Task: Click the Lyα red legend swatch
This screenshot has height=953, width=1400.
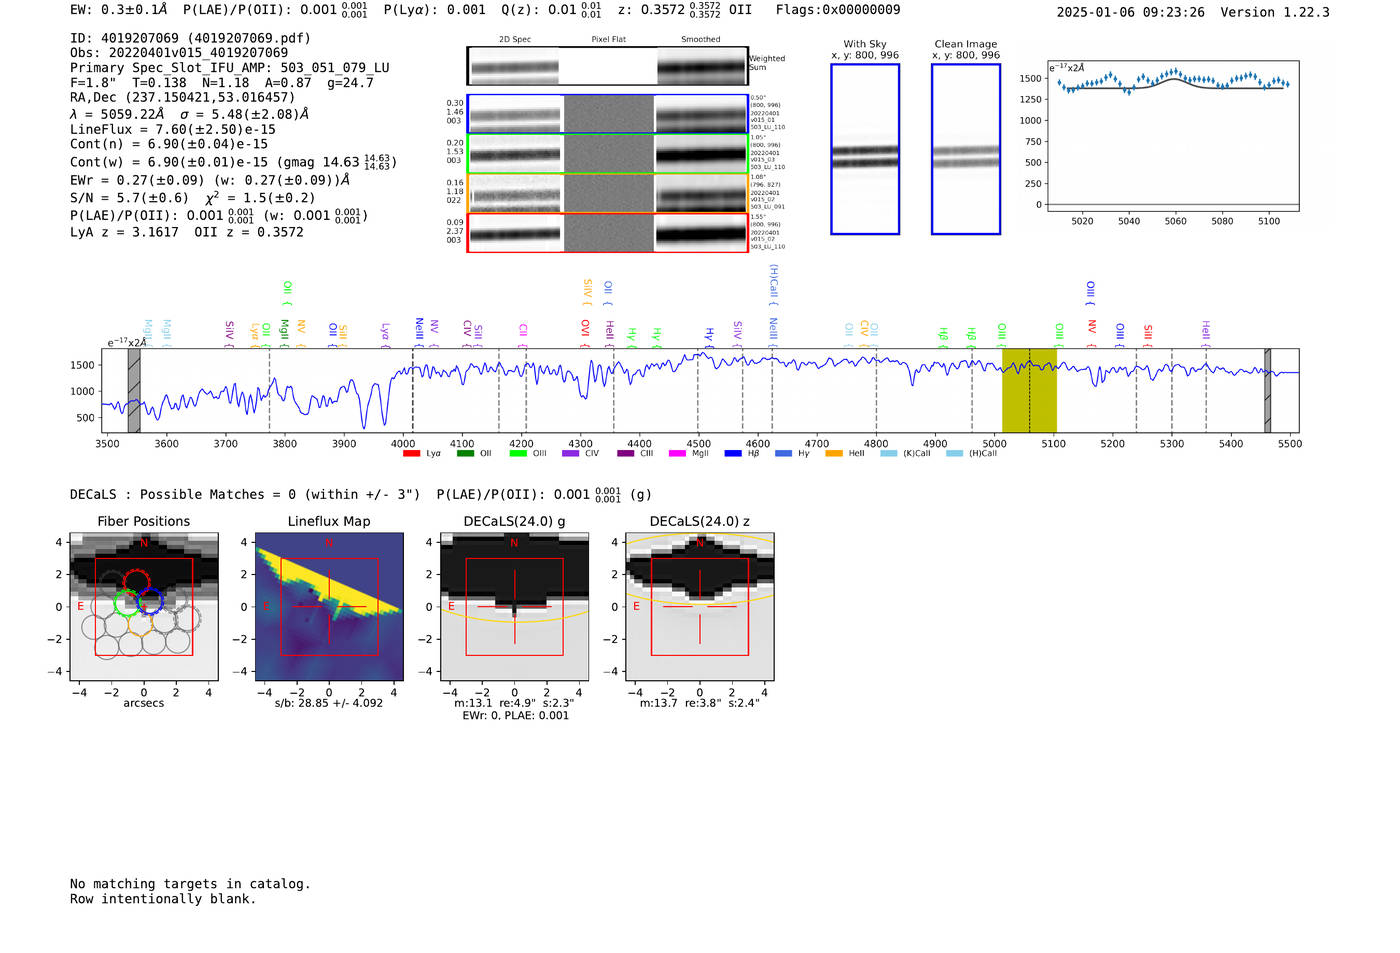Action: click(x=411, y=454)
